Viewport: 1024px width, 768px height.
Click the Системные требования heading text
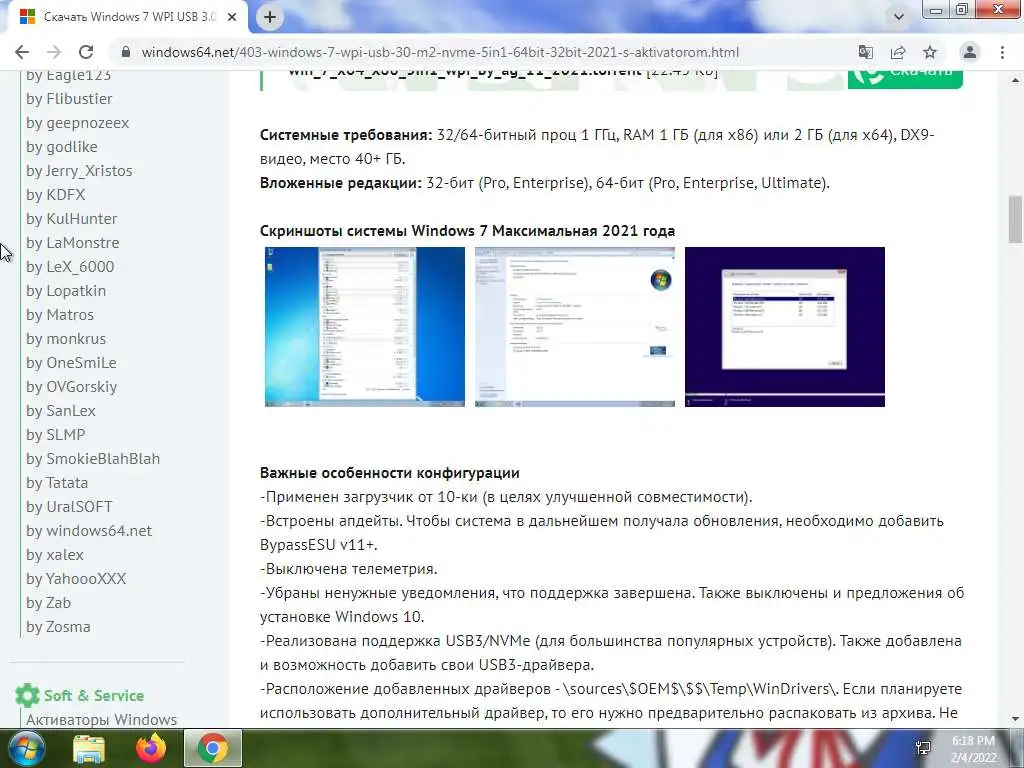345,135
